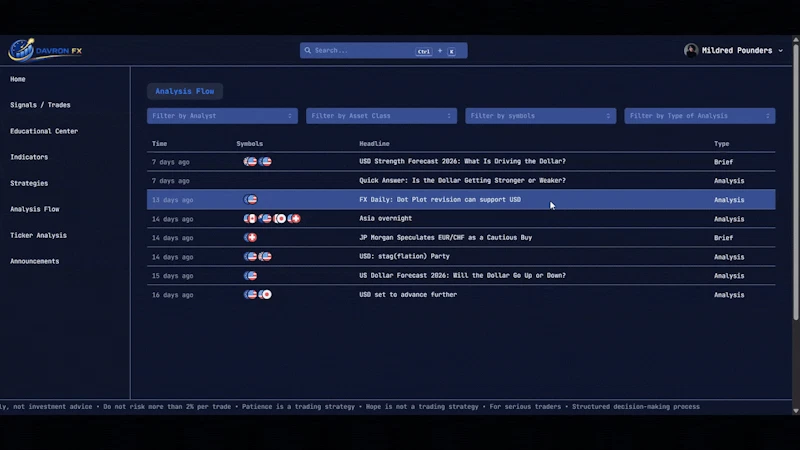Click the Swiss flag in the JP Morgan row
This screenshot has width=800, height=450.
[251, 238]
